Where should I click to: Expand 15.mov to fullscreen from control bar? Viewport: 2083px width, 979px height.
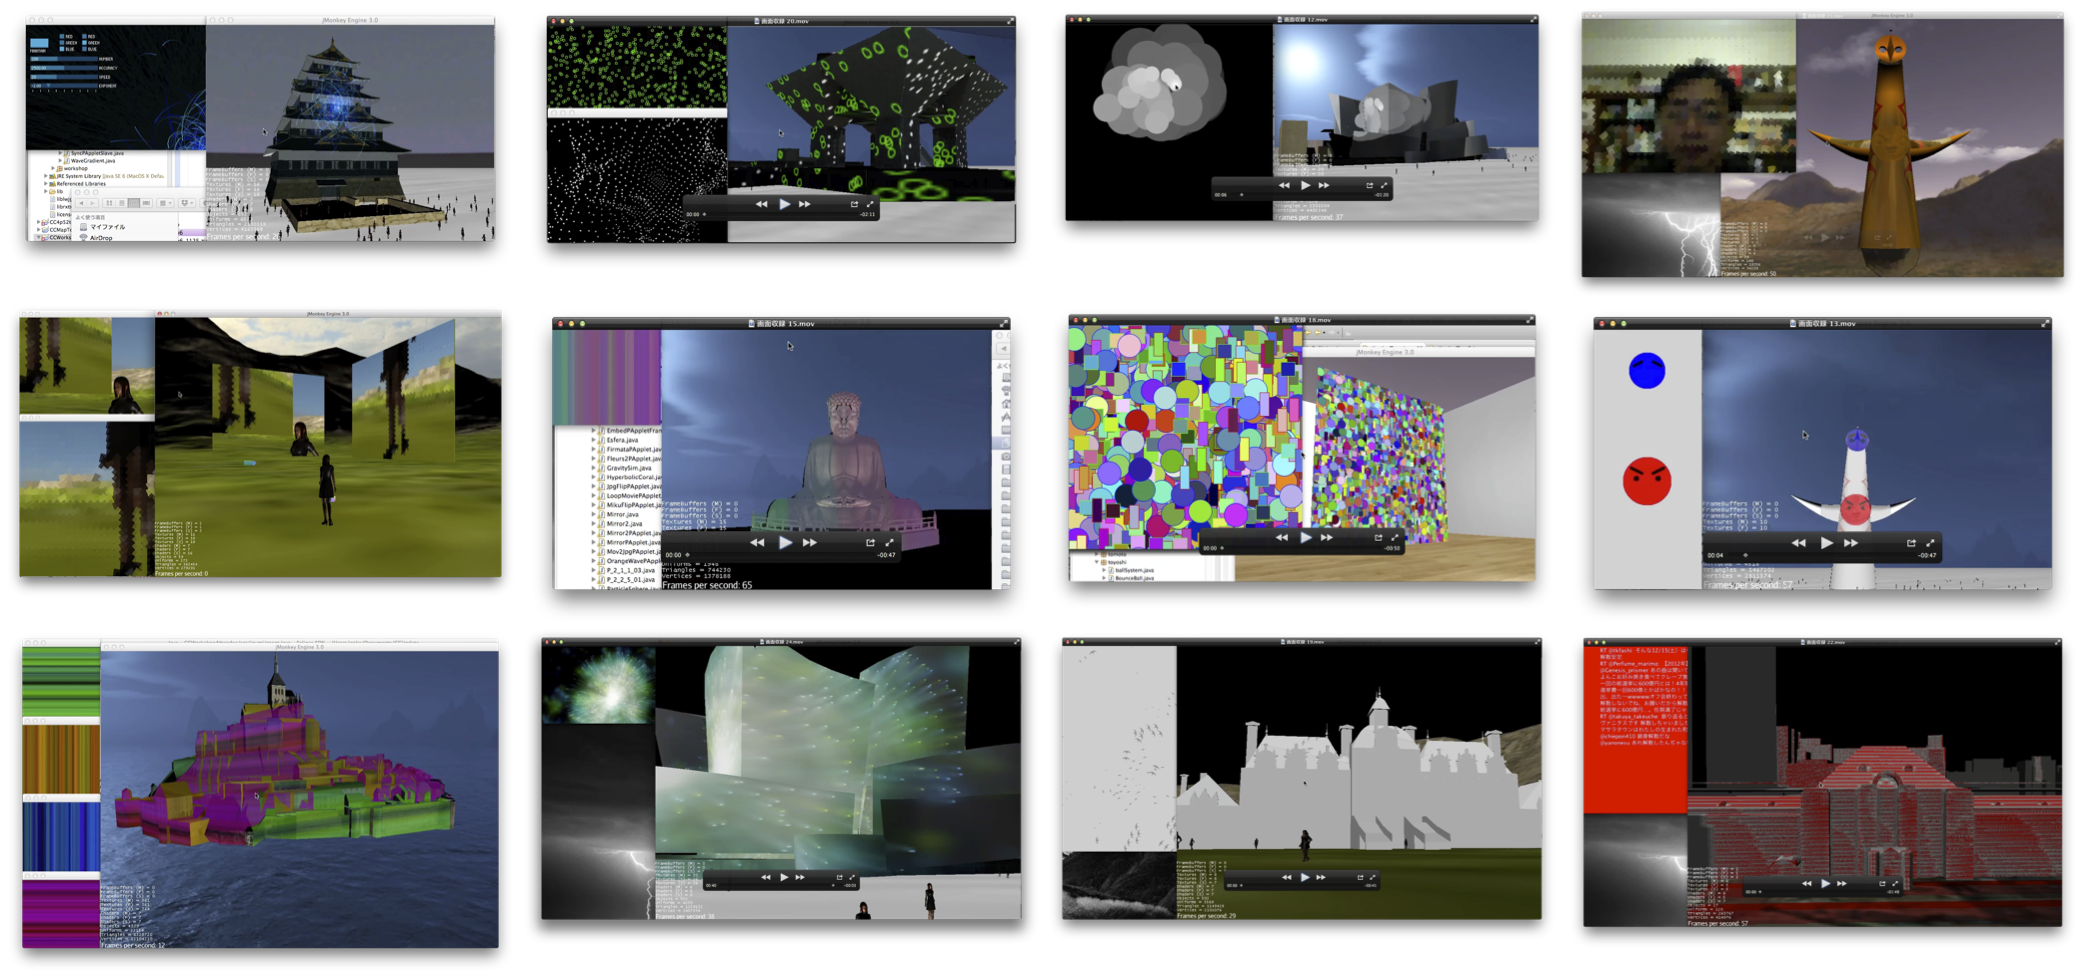tap(889, 543)
